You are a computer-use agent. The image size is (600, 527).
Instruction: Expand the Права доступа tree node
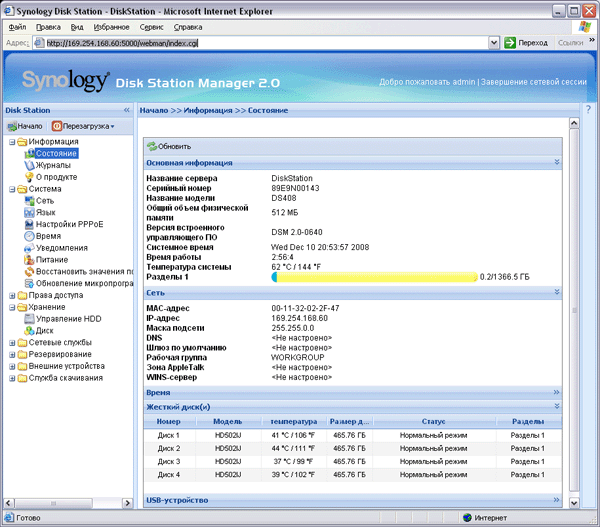tap(12, 295)
